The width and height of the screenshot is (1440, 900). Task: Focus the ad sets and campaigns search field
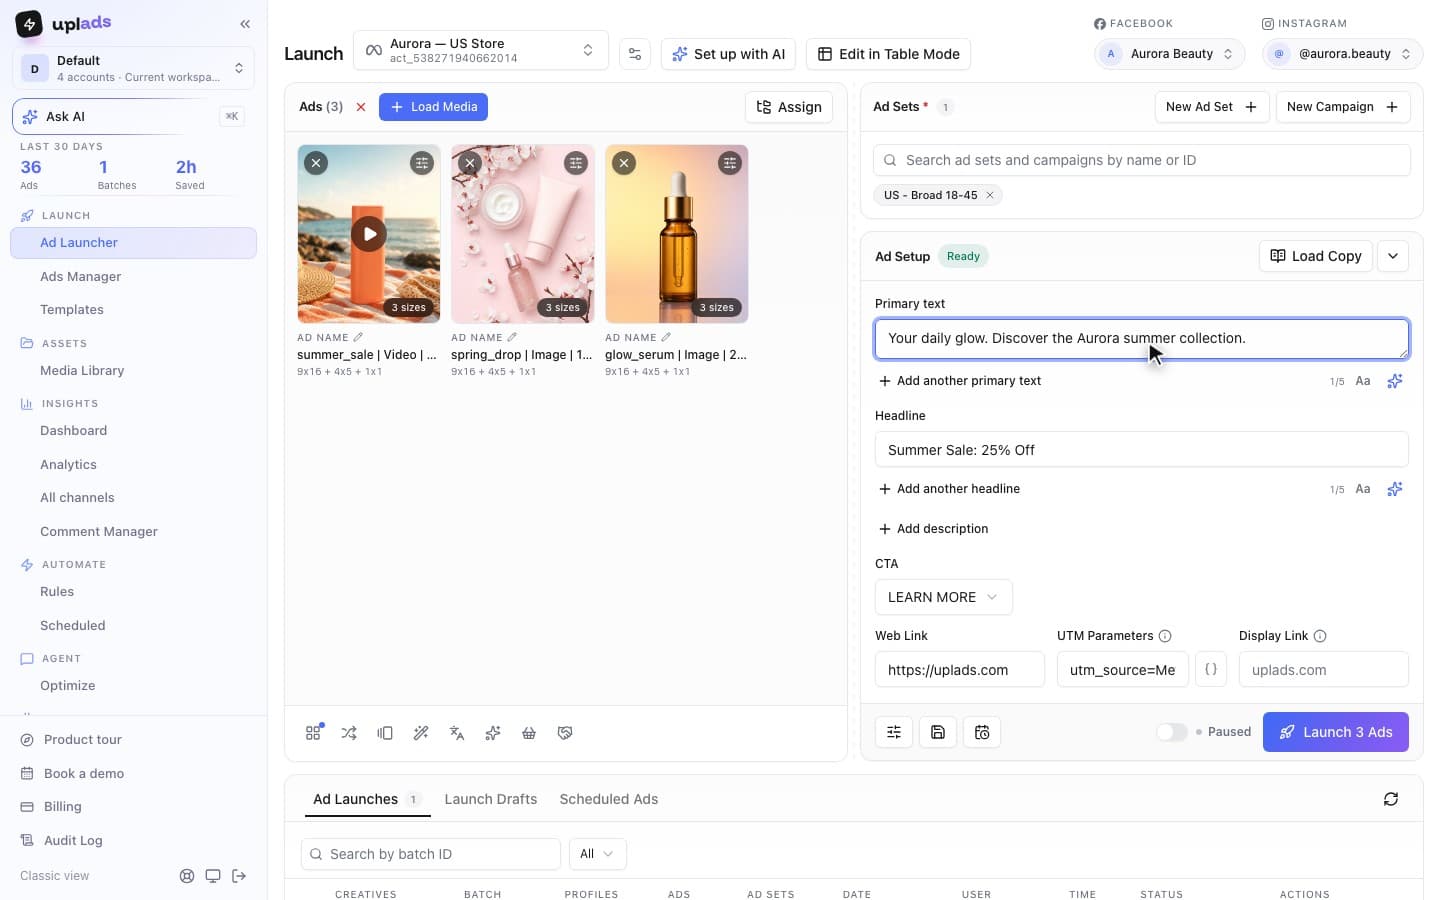pyautogui.click(x=1141, y=160)
